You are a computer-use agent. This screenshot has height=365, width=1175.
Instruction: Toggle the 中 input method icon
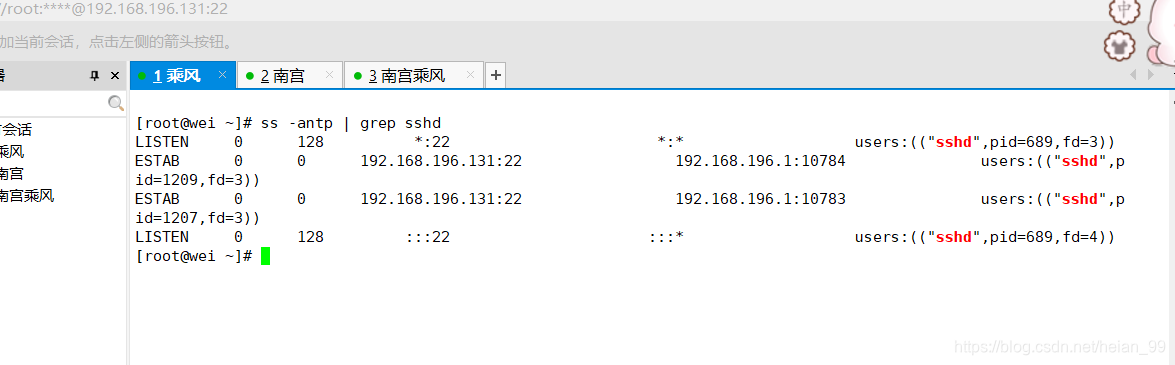coord(1123,10)
